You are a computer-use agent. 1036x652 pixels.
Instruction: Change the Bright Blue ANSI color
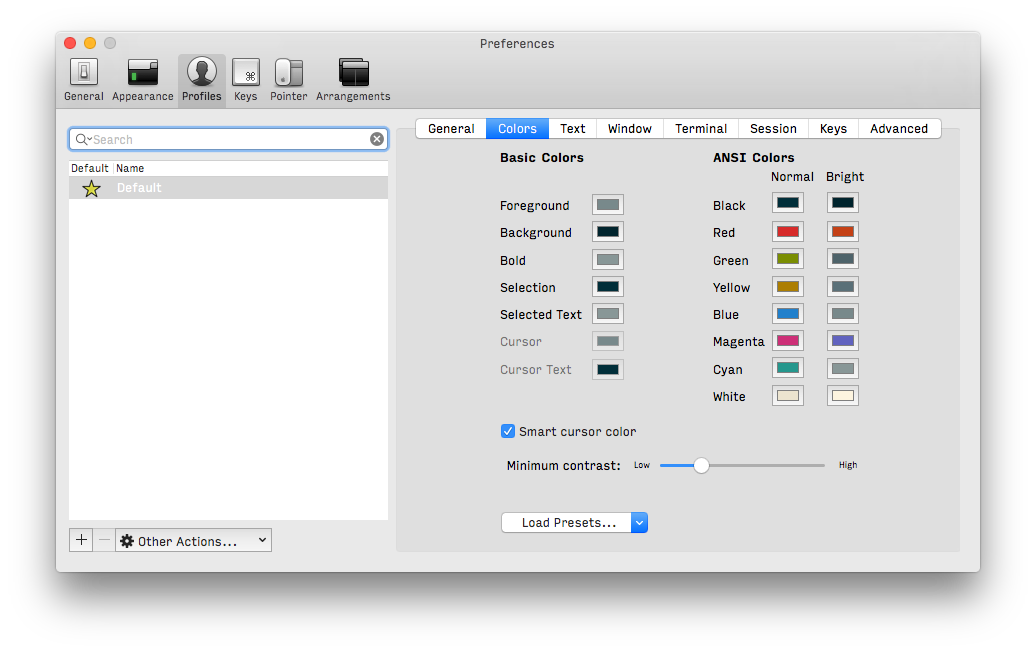(842, 314)
